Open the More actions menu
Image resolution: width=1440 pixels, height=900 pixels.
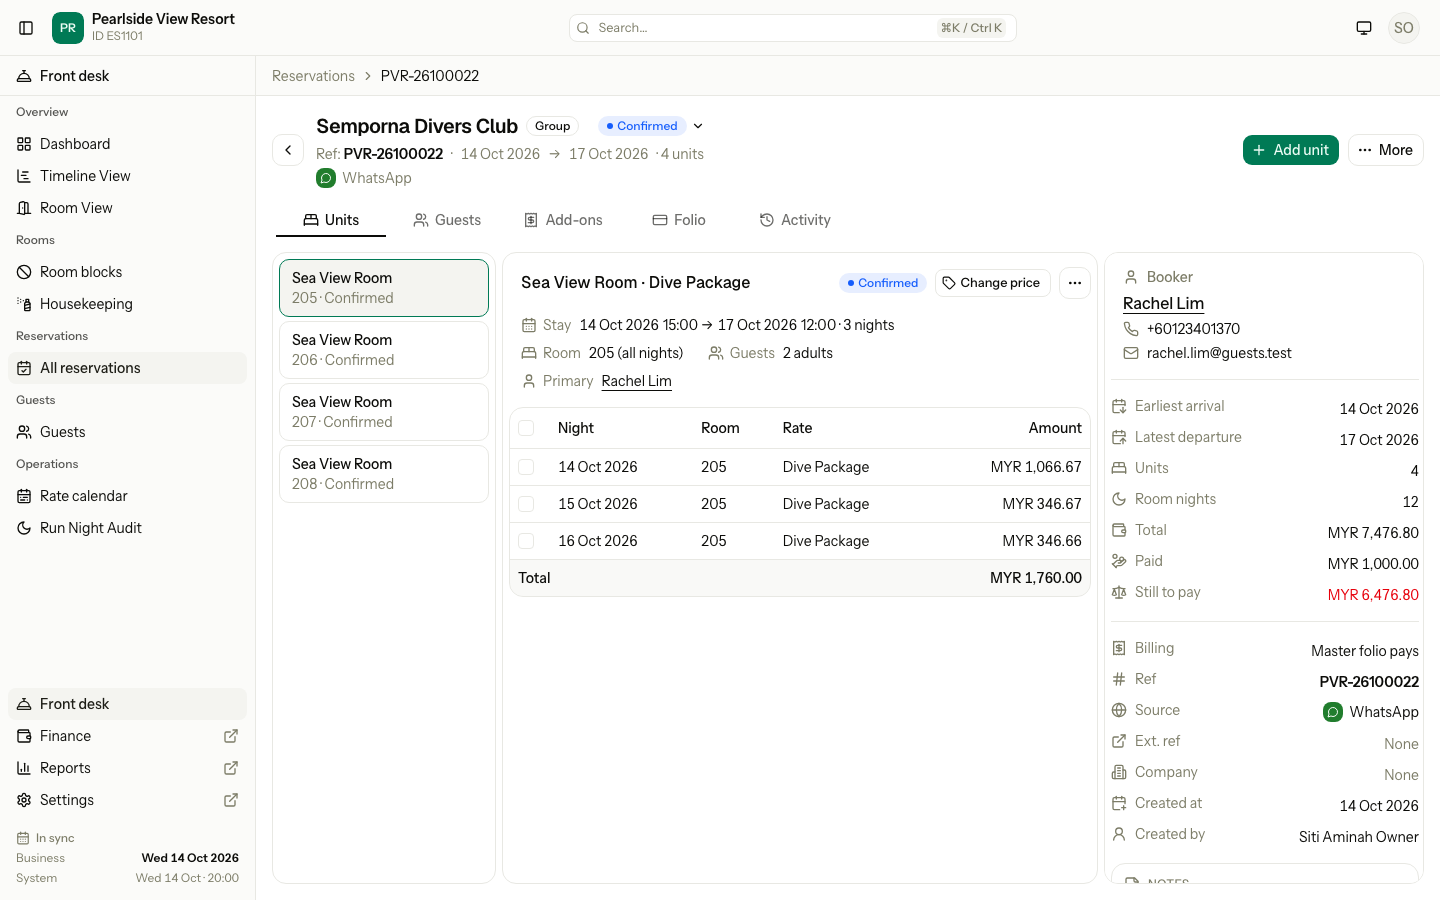pyautogui.click(x=1385, y=150)
